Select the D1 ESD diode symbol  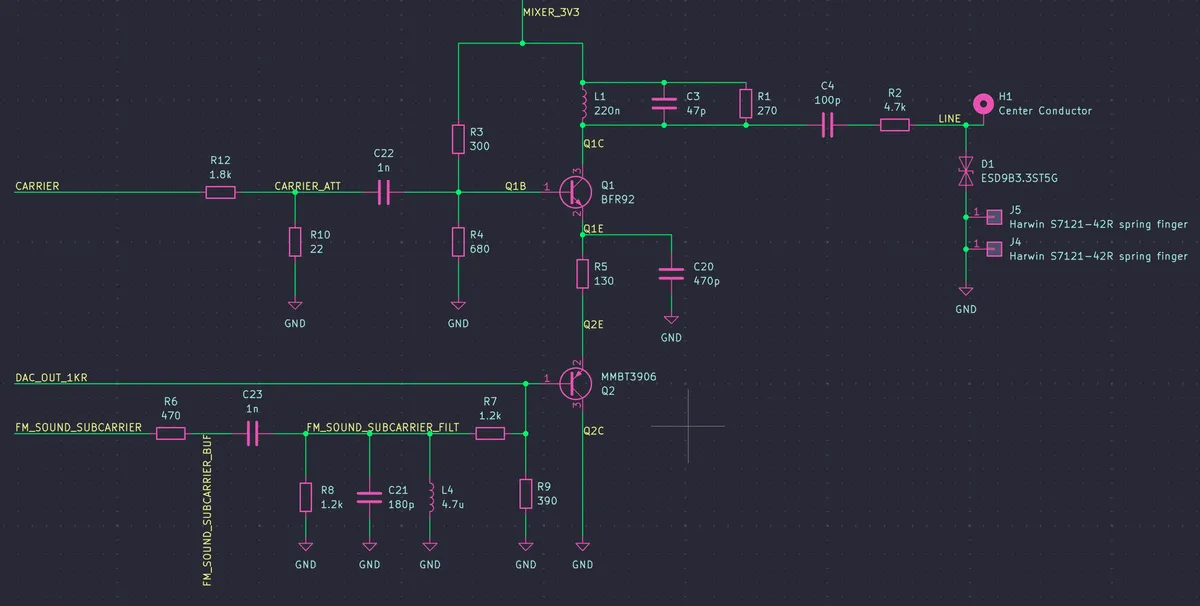click(x=966, y=171)
